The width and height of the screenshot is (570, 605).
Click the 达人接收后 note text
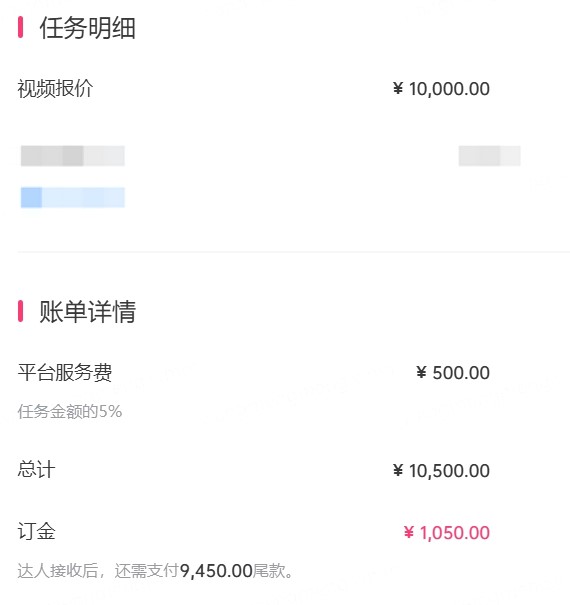click(x=58, y=571)
